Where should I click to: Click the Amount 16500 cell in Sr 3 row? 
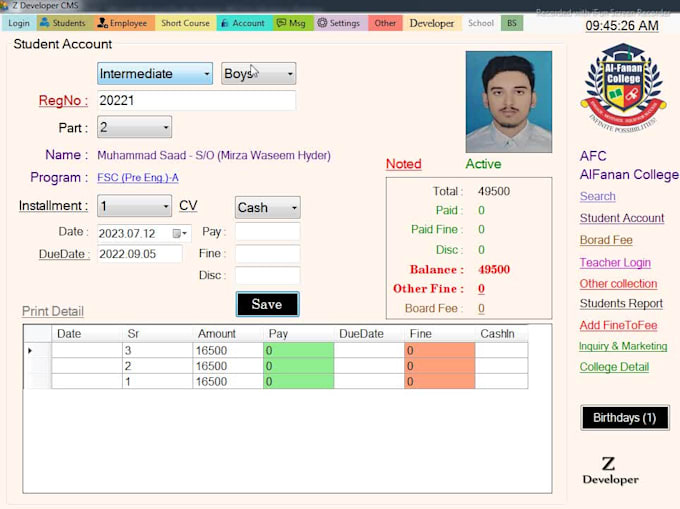[228, 350]
